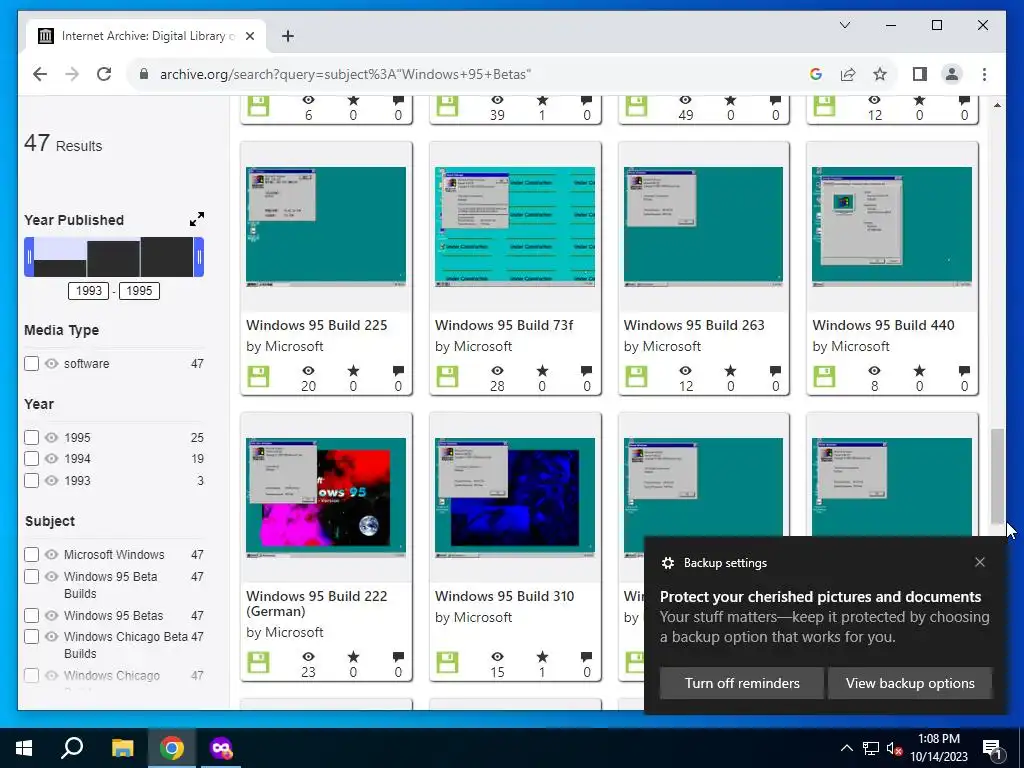This screenshot has height=768, width=1024.
Task: Toggle eye icon beside Microsoft Windows filter
Action: coord(52,554)
